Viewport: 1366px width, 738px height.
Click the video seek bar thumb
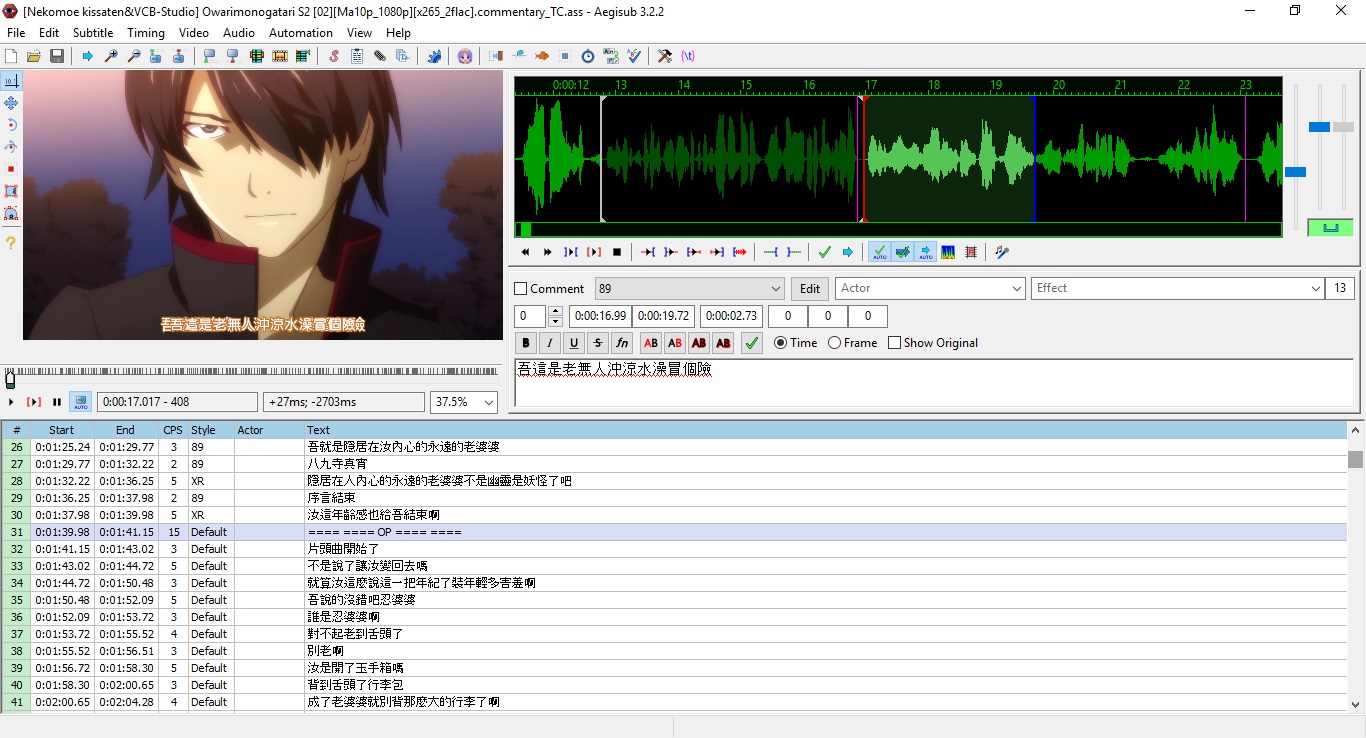click(10, 380)
